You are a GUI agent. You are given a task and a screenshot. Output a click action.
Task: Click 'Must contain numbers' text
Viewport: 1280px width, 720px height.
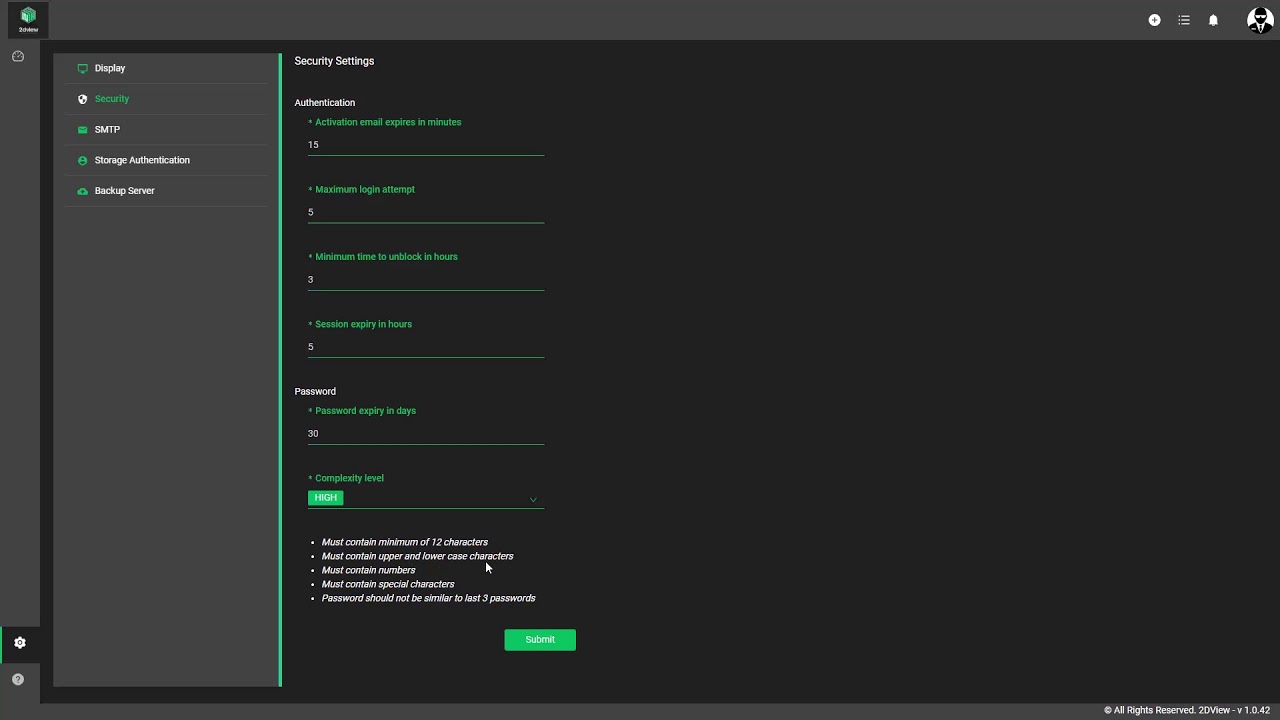coord(369,570)
